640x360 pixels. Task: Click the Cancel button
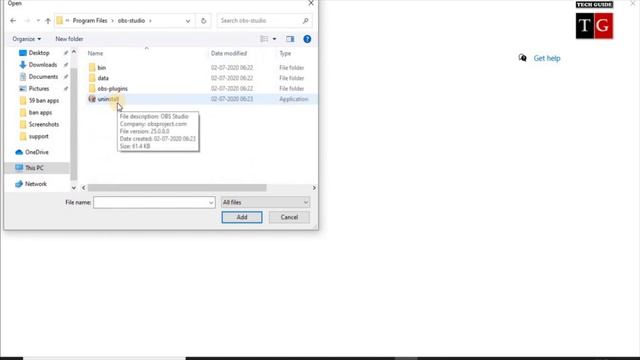(x=289, y=217)
